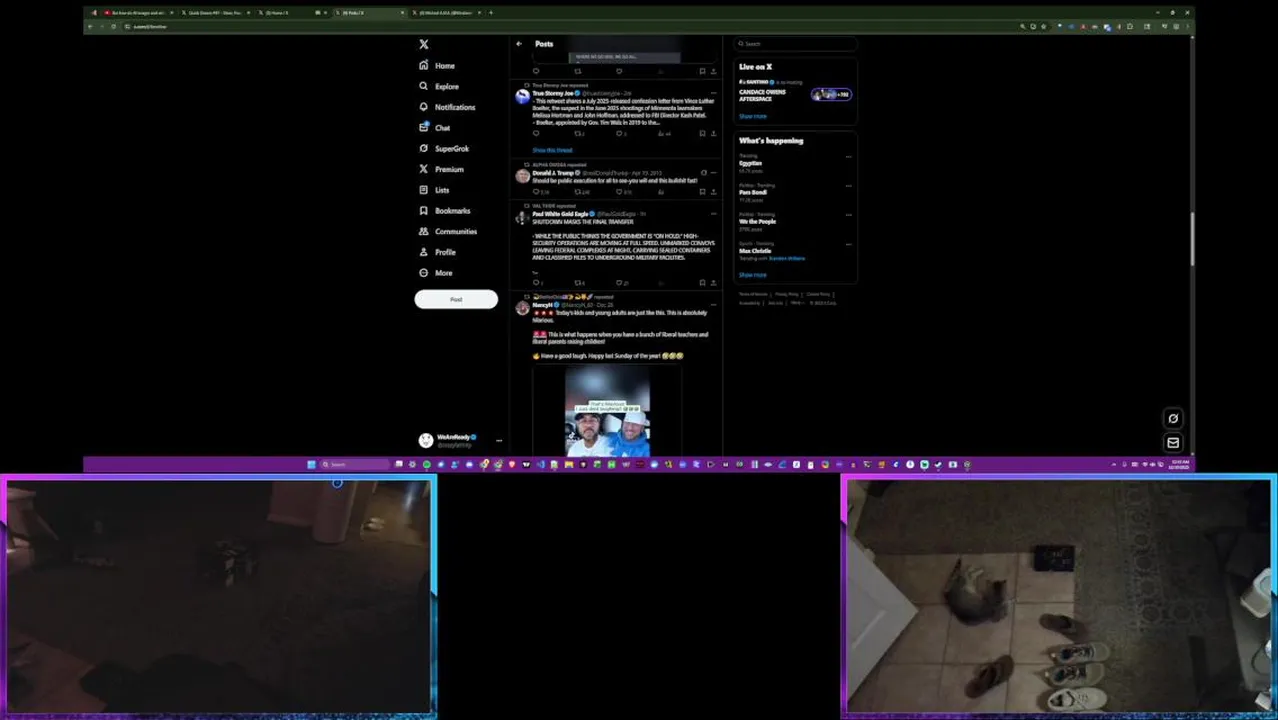Like the top partially visible post
This screenshot has width=1278, height=720.
(619, 71)
